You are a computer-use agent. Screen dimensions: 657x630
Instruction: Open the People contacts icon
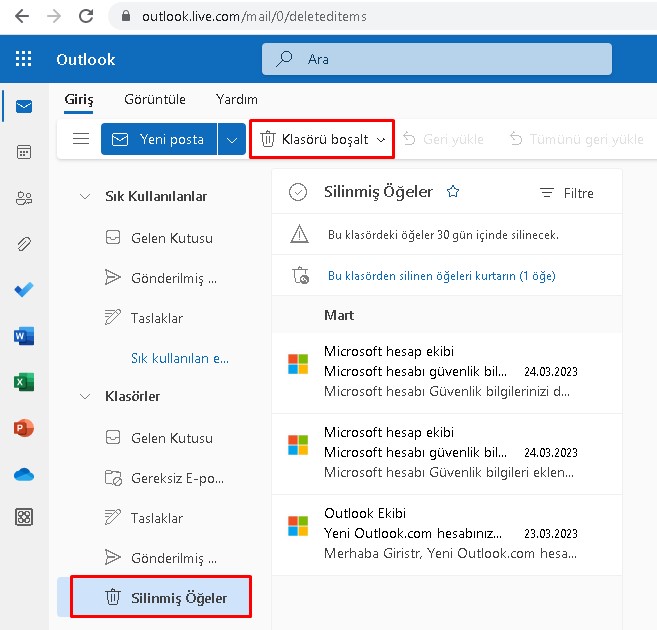click(x=24, y=198)
